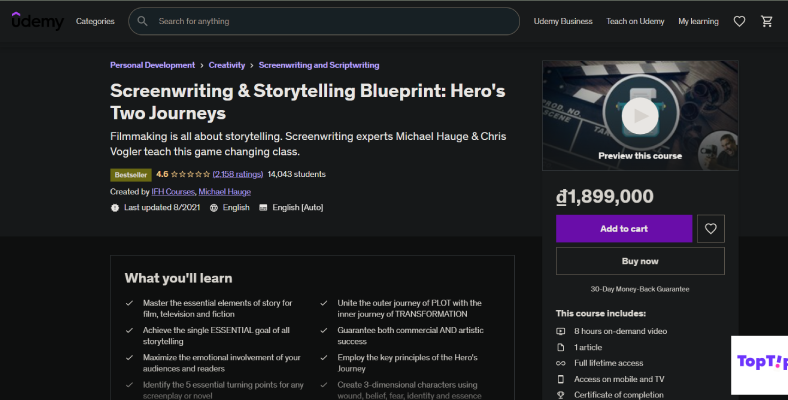Open the wishlist heart in header
This screenshot has width=788, height=400.
tap(739, 21)
